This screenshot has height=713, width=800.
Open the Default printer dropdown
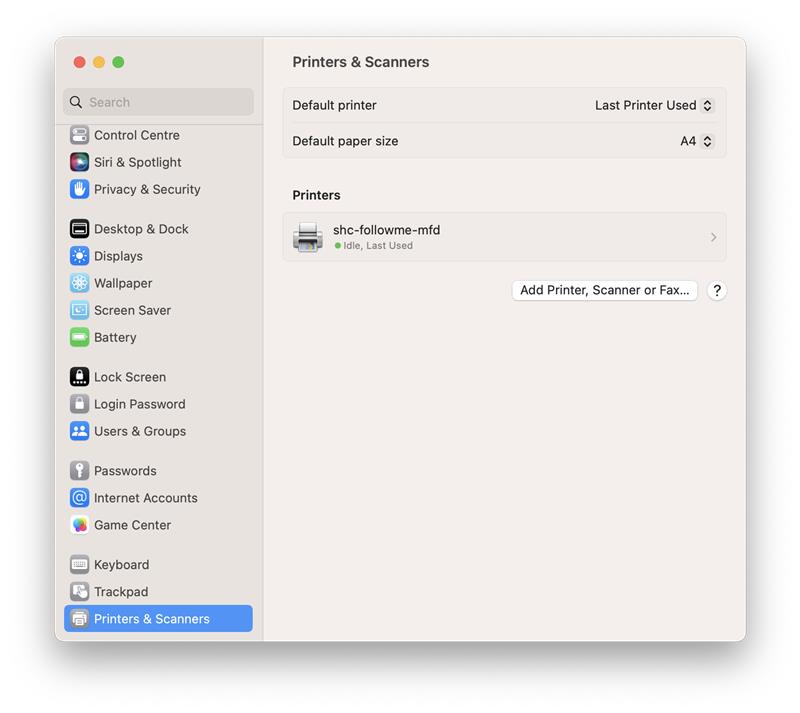tap(654, 105)
